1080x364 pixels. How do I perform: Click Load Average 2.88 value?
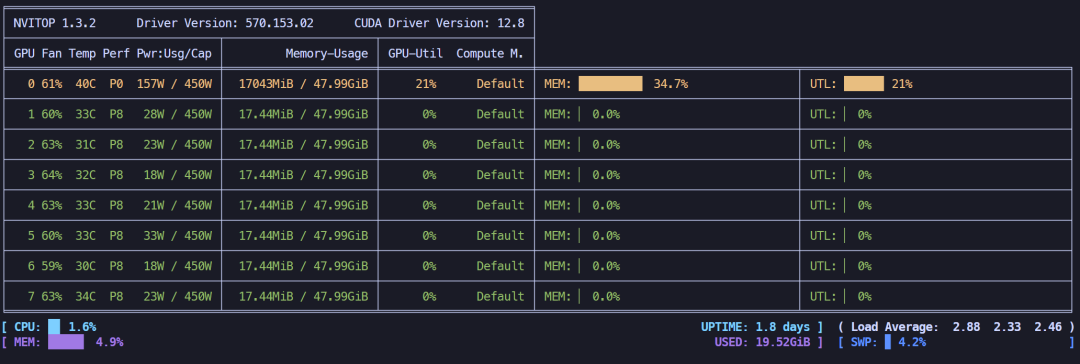point(967,327)
